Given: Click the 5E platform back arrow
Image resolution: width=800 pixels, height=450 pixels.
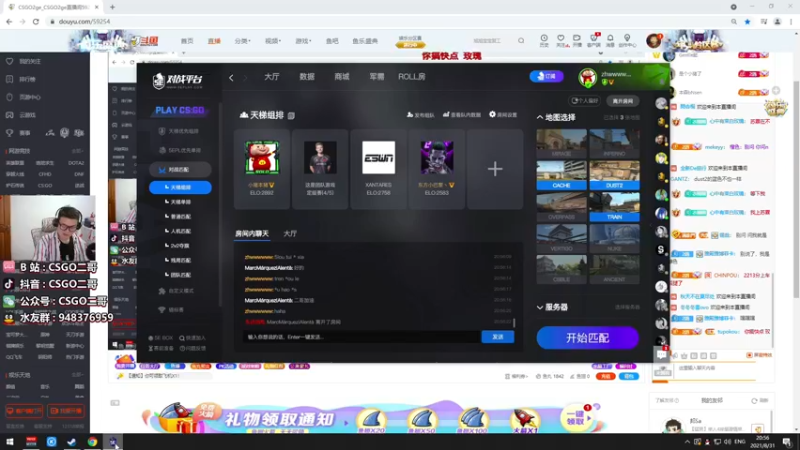Looking at the screenshot, I should [x=231, y=78].
